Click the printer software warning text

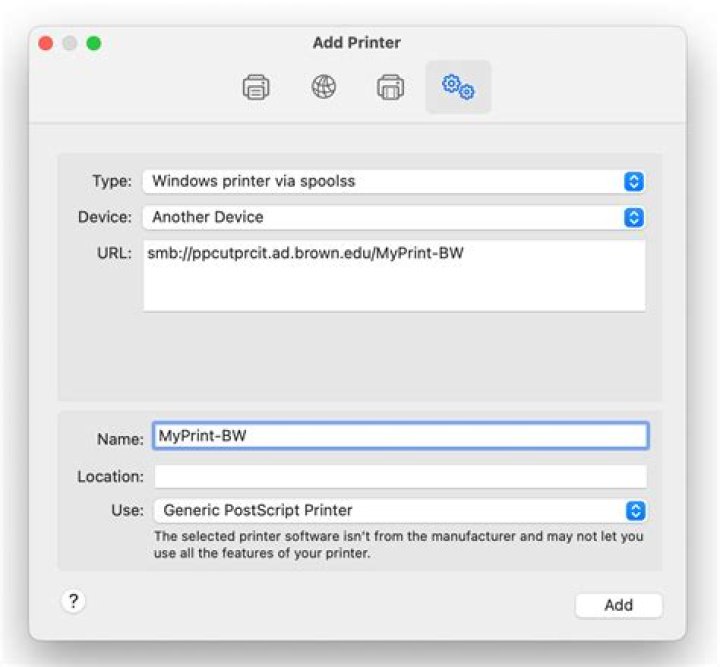398,545
